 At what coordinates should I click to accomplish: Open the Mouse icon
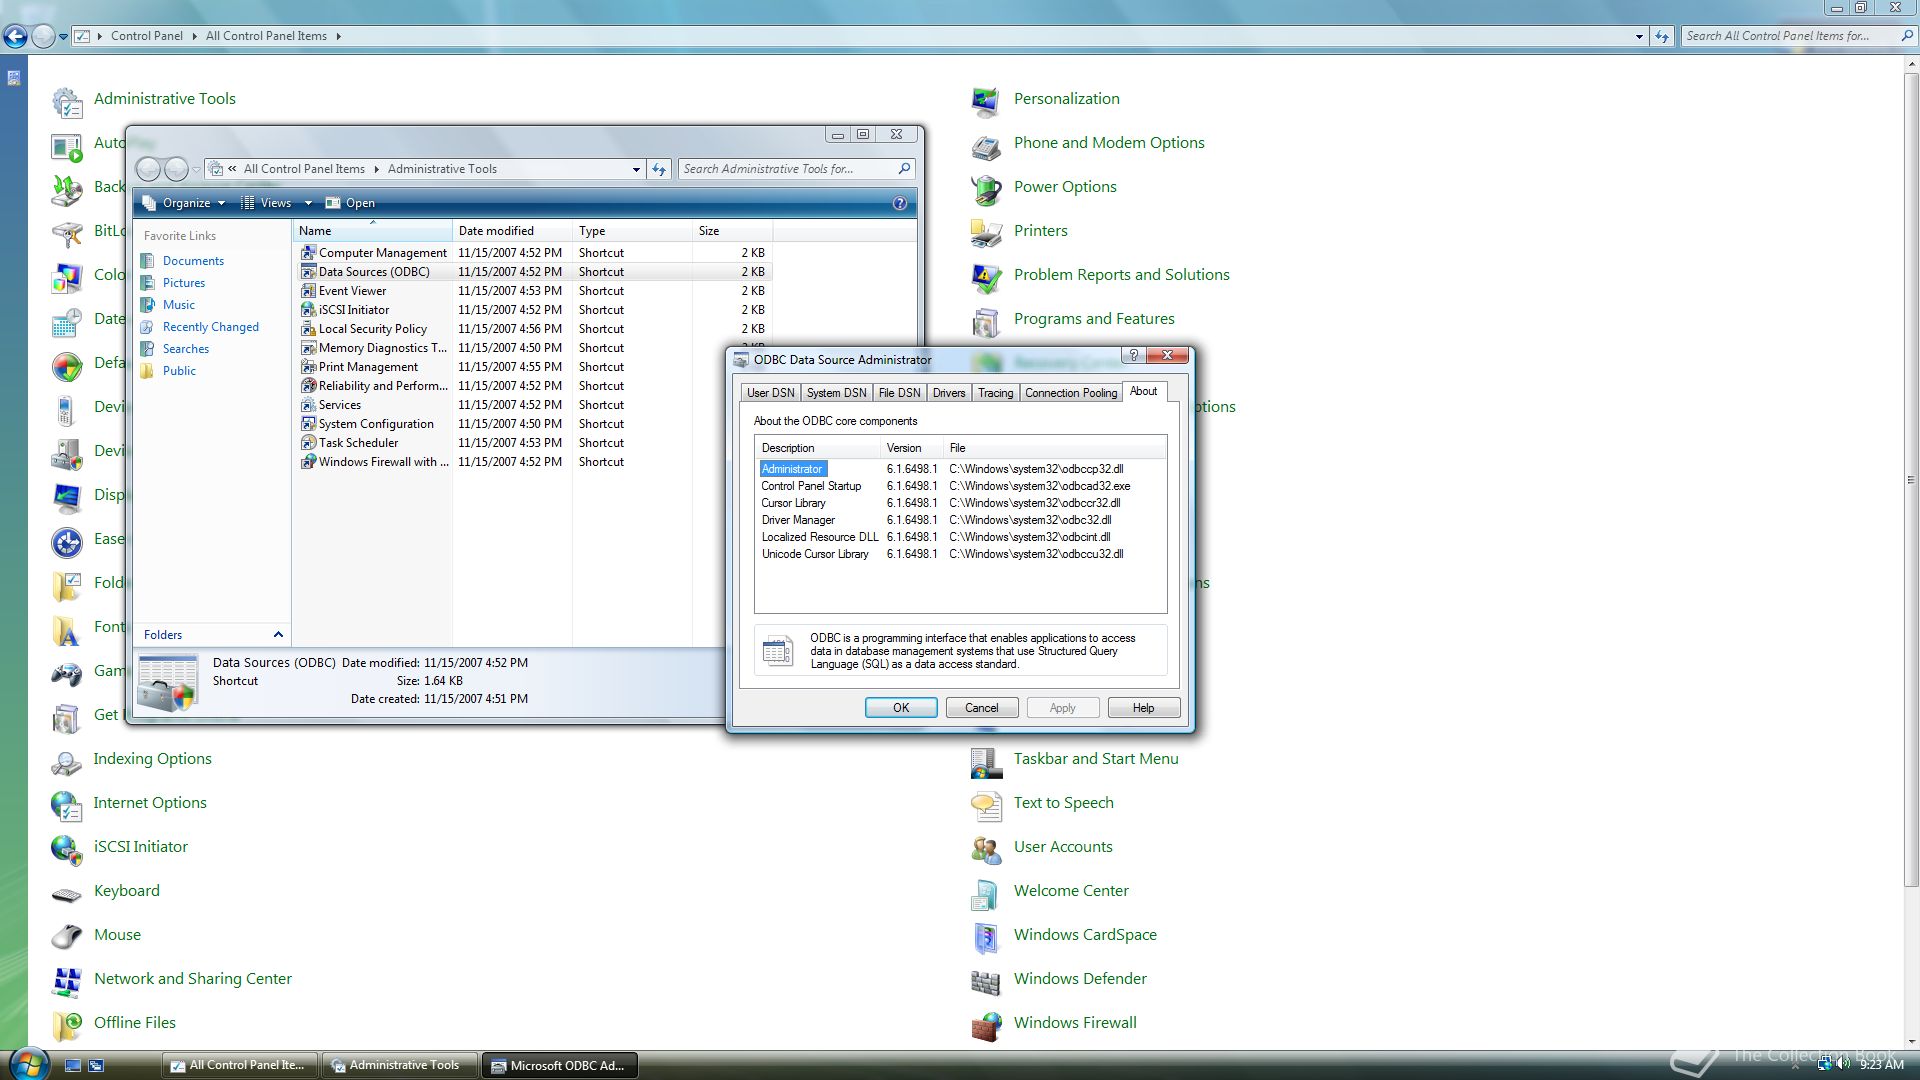tap(67, 936)
